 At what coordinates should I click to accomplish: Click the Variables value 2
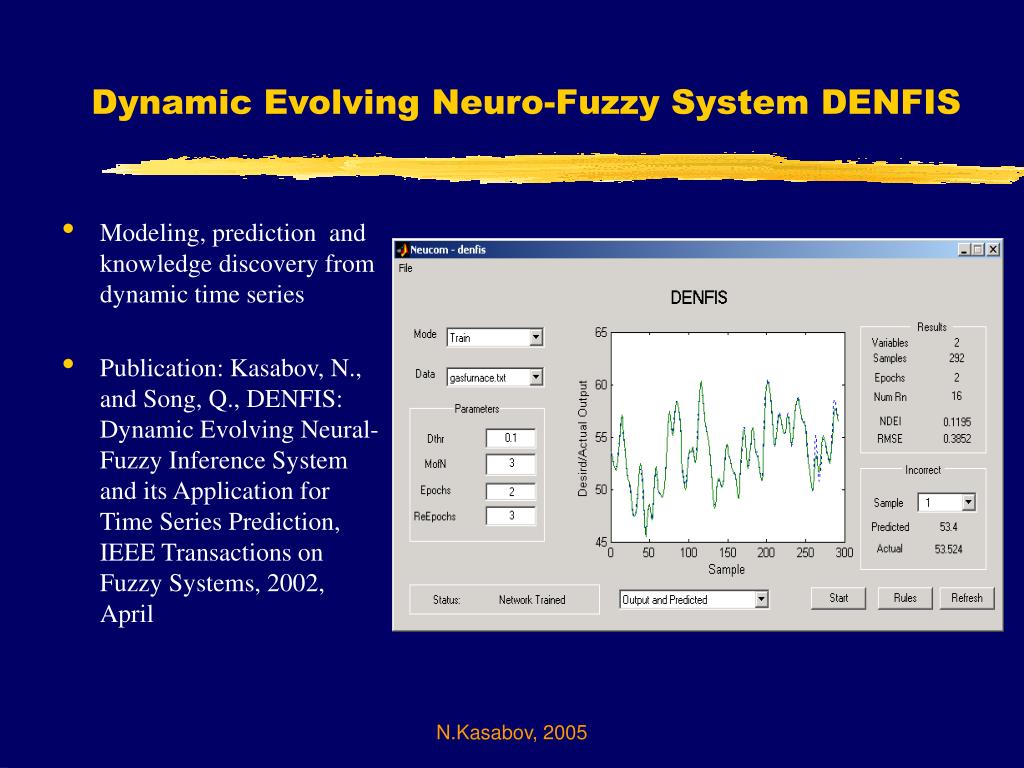click(x=957, y=342)
